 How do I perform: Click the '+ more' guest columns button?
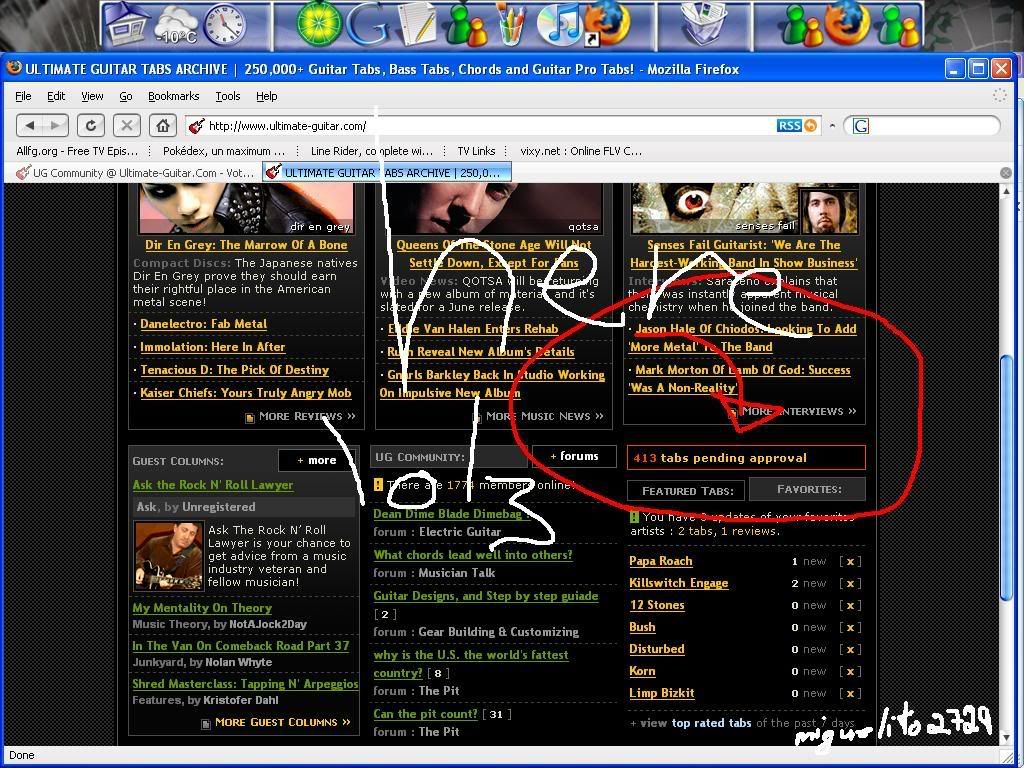317,460
